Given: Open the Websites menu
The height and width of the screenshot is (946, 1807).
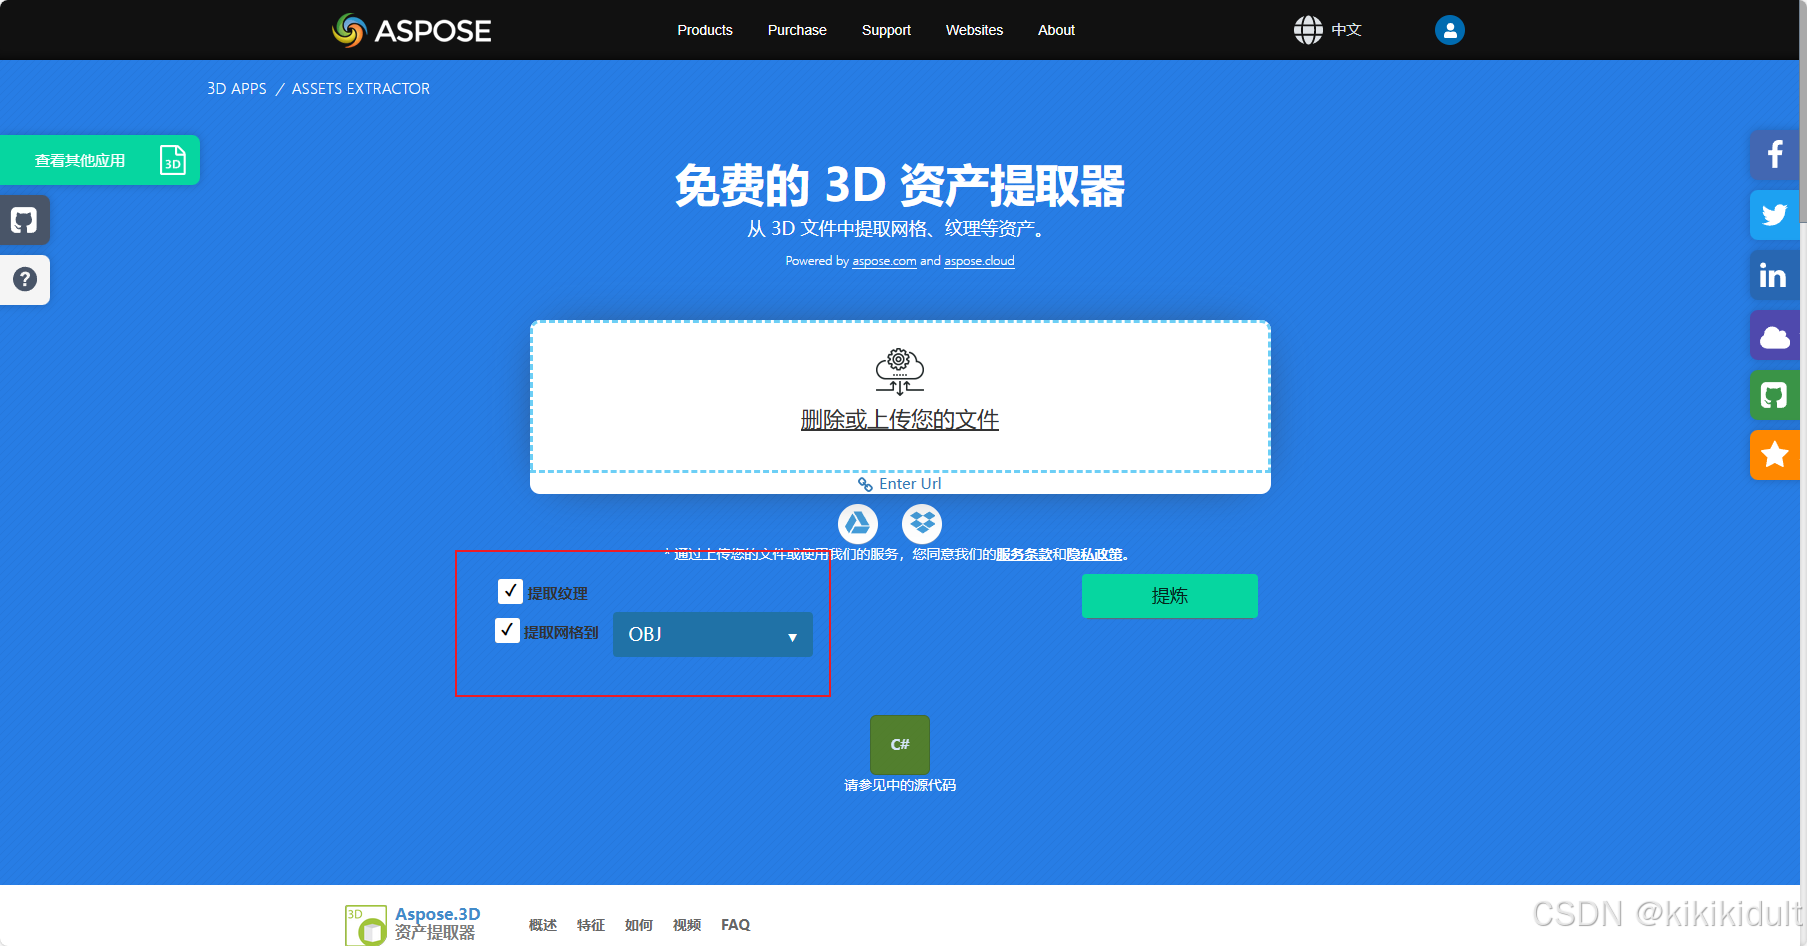Looking at the screenshot, I should click(x=974, y=30).
